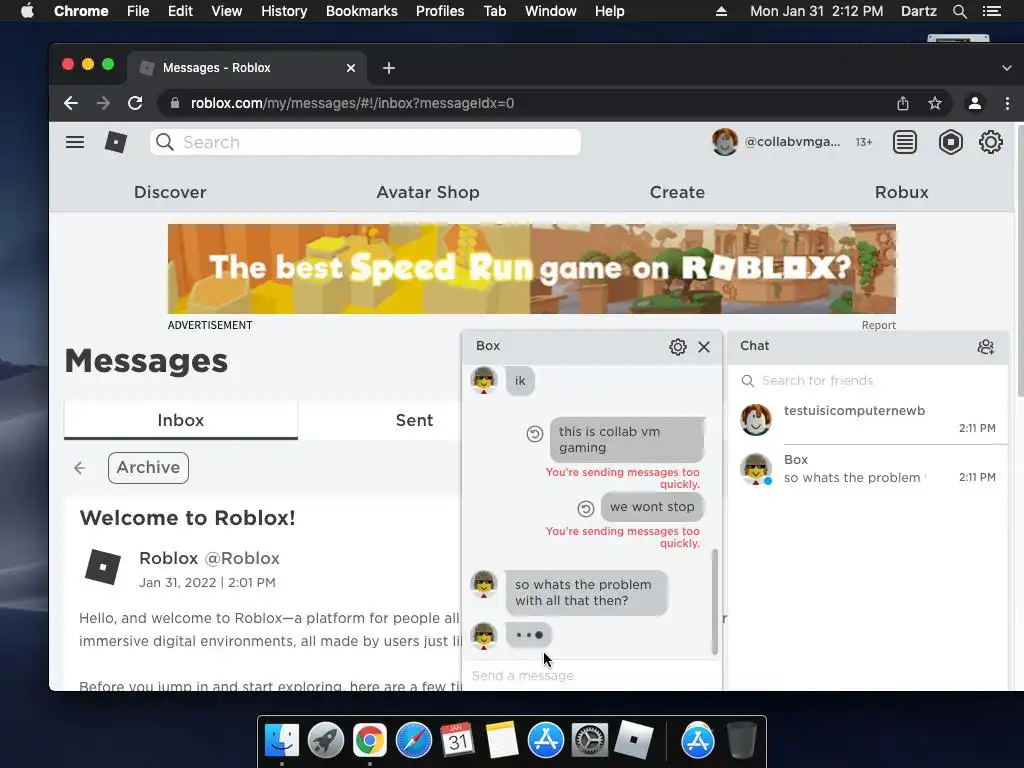Expand Chrome tab search chevron

click(x=1006, y=68)
